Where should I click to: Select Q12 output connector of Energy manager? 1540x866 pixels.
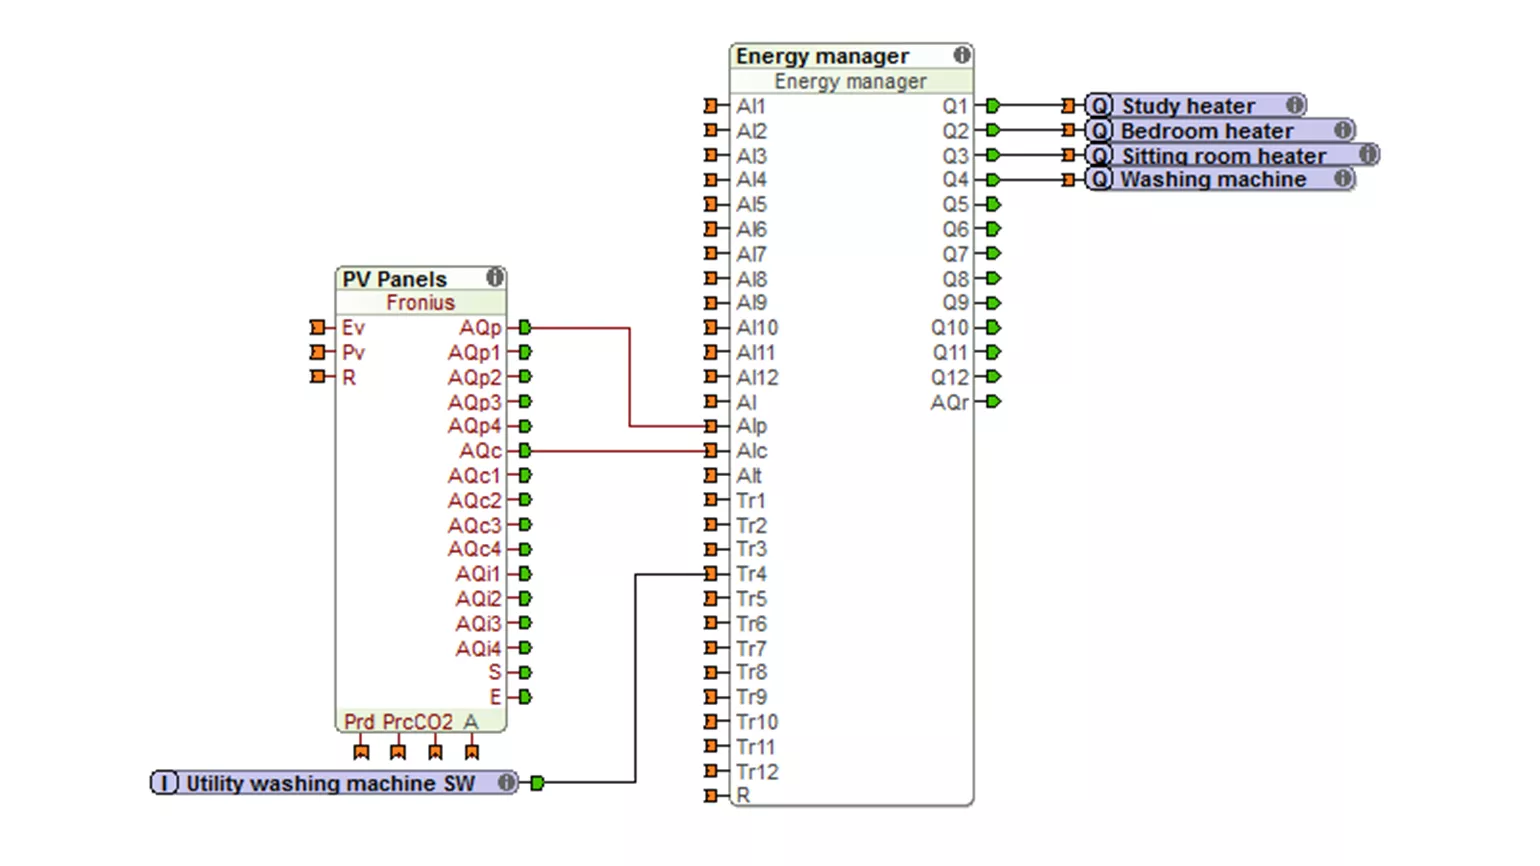coord(993,377)
